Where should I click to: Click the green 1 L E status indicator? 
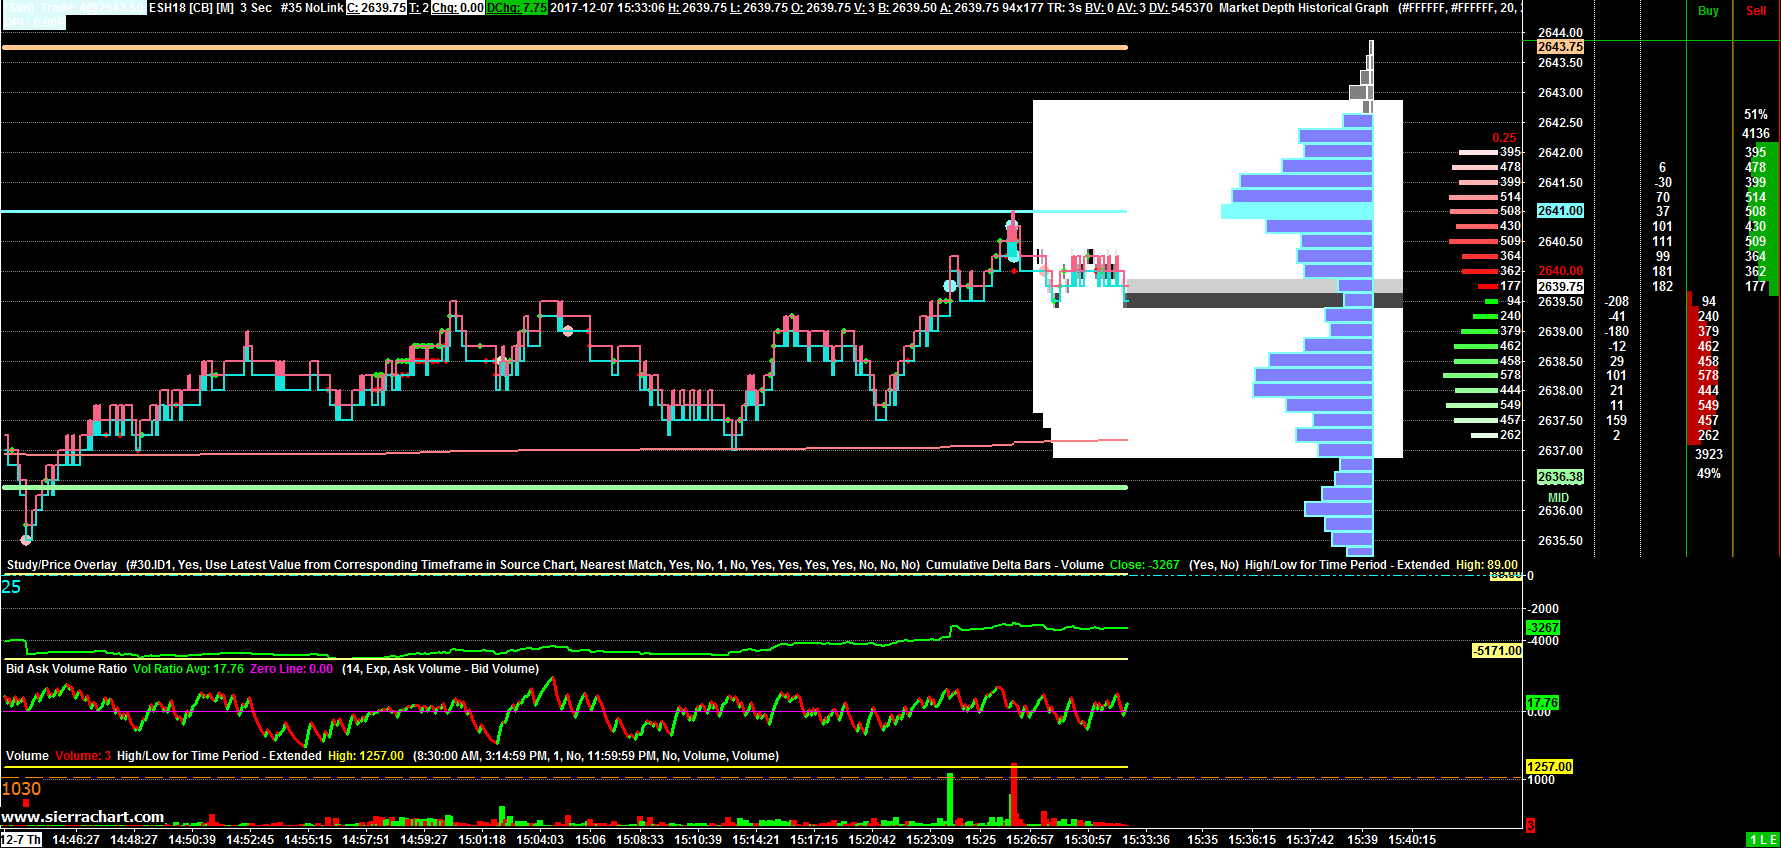click(1763, 840)
